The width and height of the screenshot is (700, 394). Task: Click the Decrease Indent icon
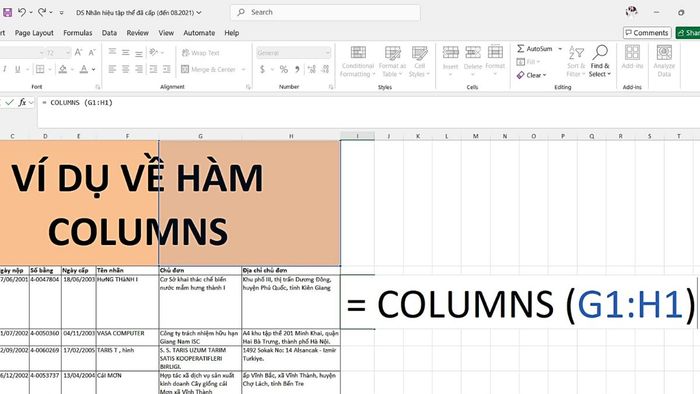coord(153,69)
